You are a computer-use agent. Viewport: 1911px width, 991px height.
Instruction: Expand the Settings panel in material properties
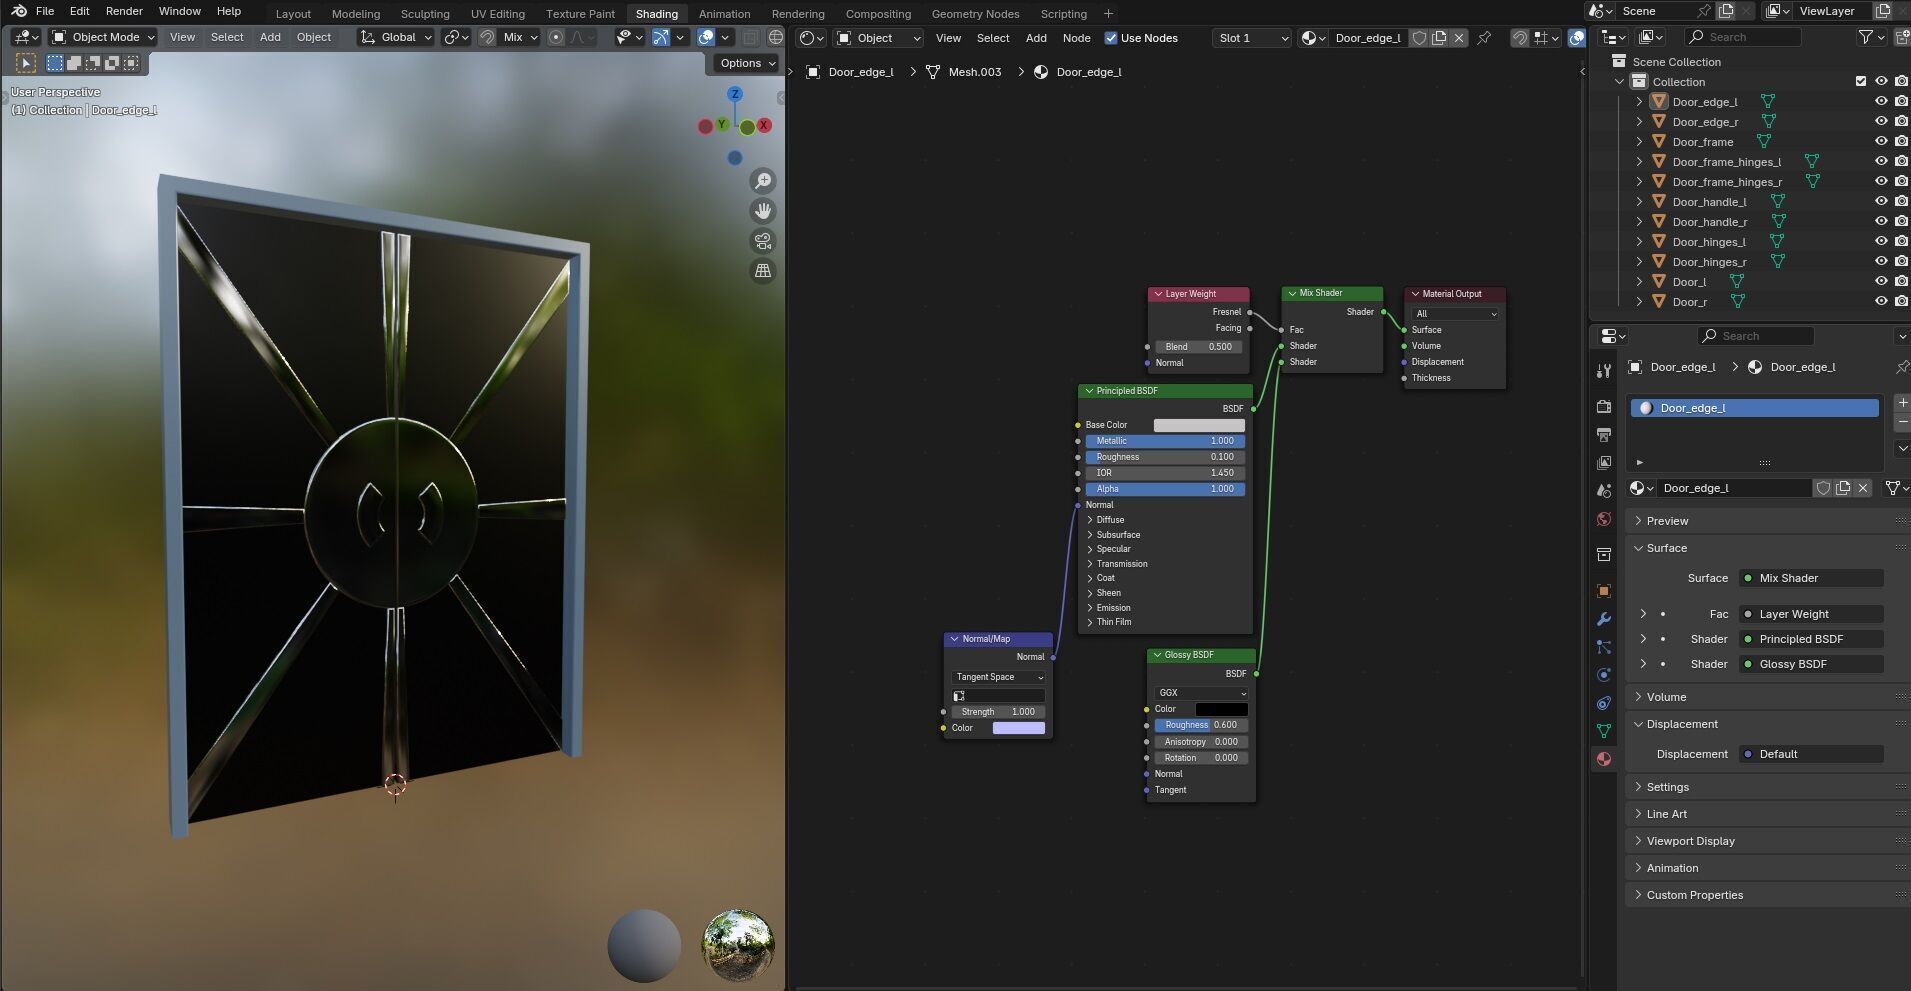[x=1667, y=787]
